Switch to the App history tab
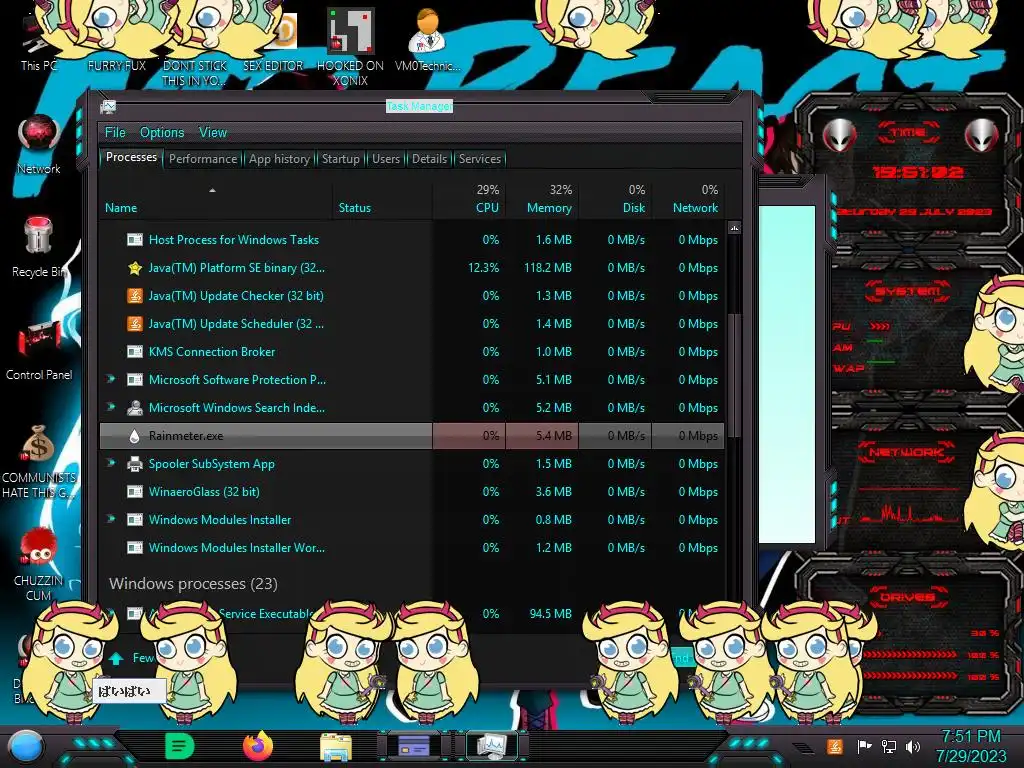Viewport: 1024px width, 768px height. click(x=280, y=159)
